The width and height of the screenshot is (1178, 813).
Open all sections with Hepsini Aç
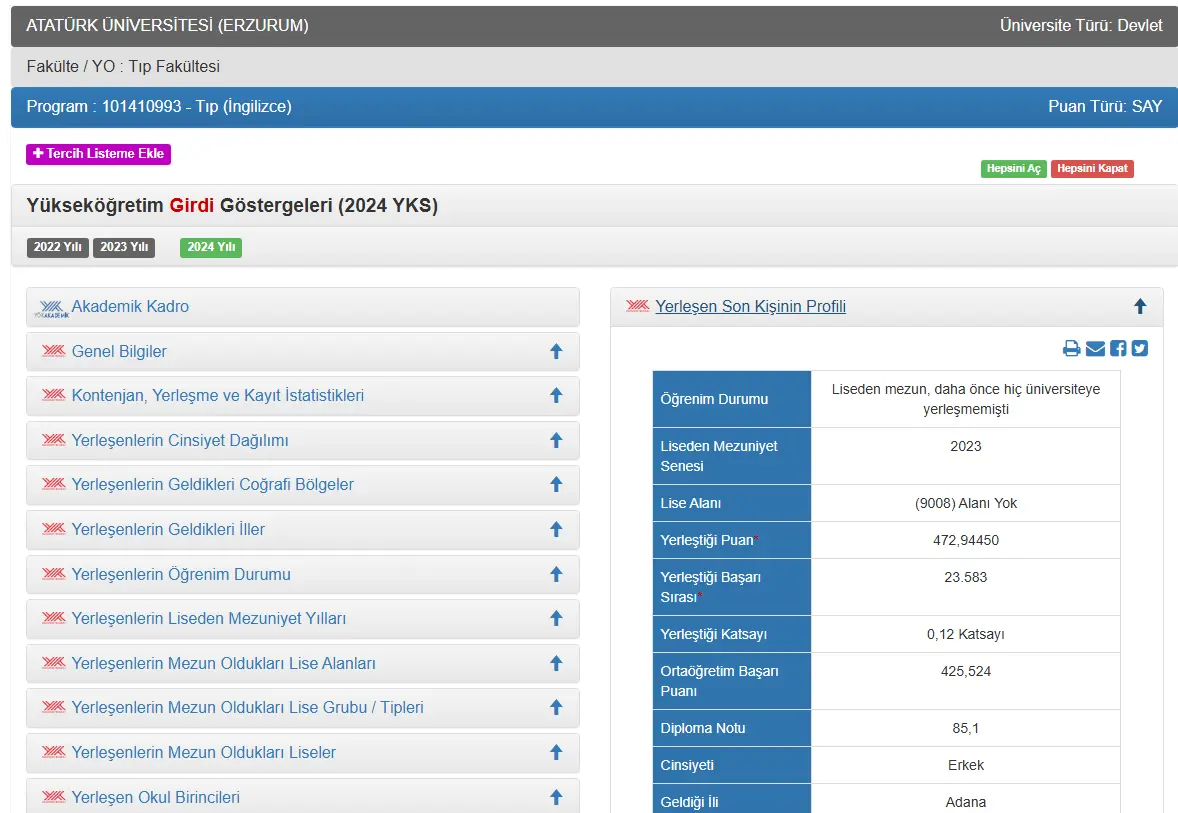(x=1013, y=168)
